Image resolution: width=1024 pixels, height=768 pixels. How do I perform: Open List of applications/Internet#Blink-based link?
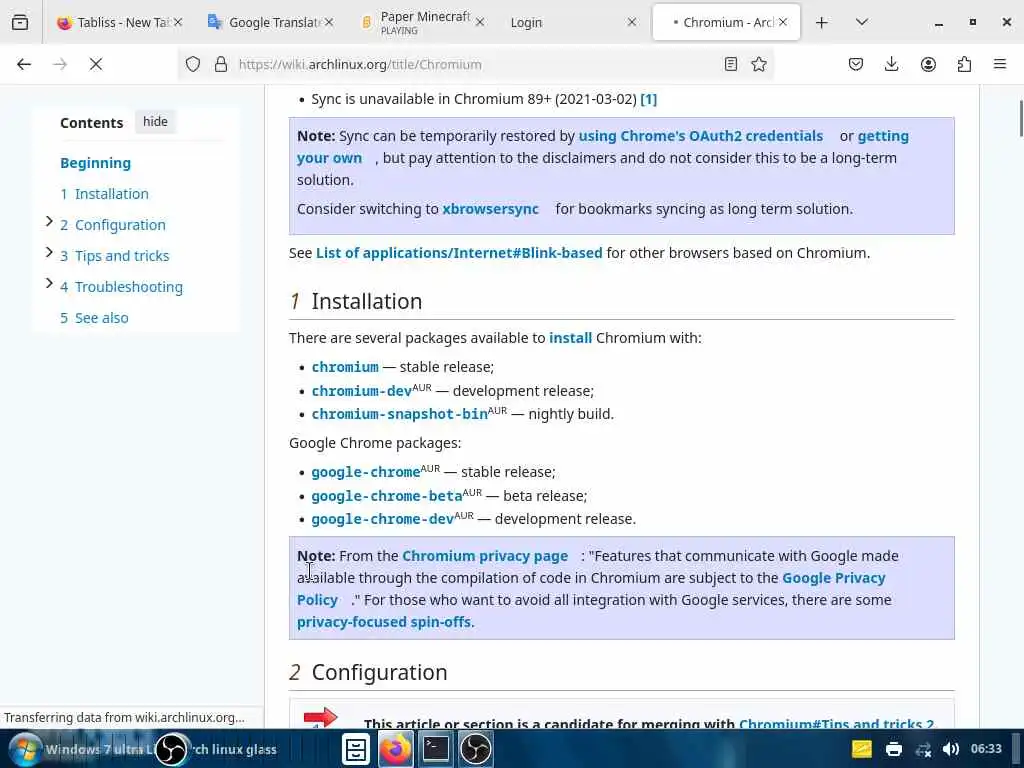click(x=459, y=253)
